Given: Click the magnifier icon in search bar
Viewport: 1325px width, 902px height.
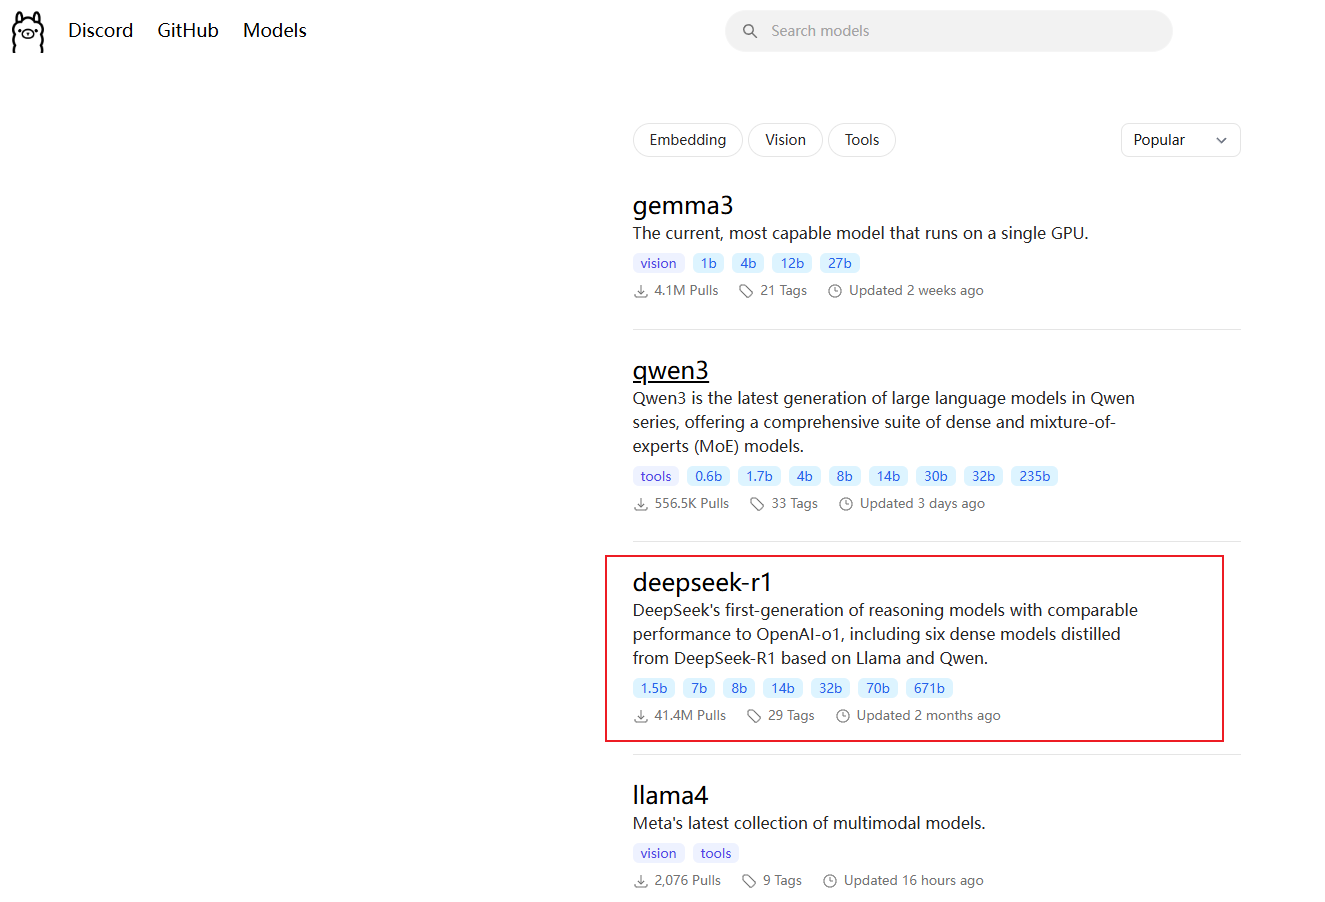Looking at the screenshot, I should click(750, 31).
